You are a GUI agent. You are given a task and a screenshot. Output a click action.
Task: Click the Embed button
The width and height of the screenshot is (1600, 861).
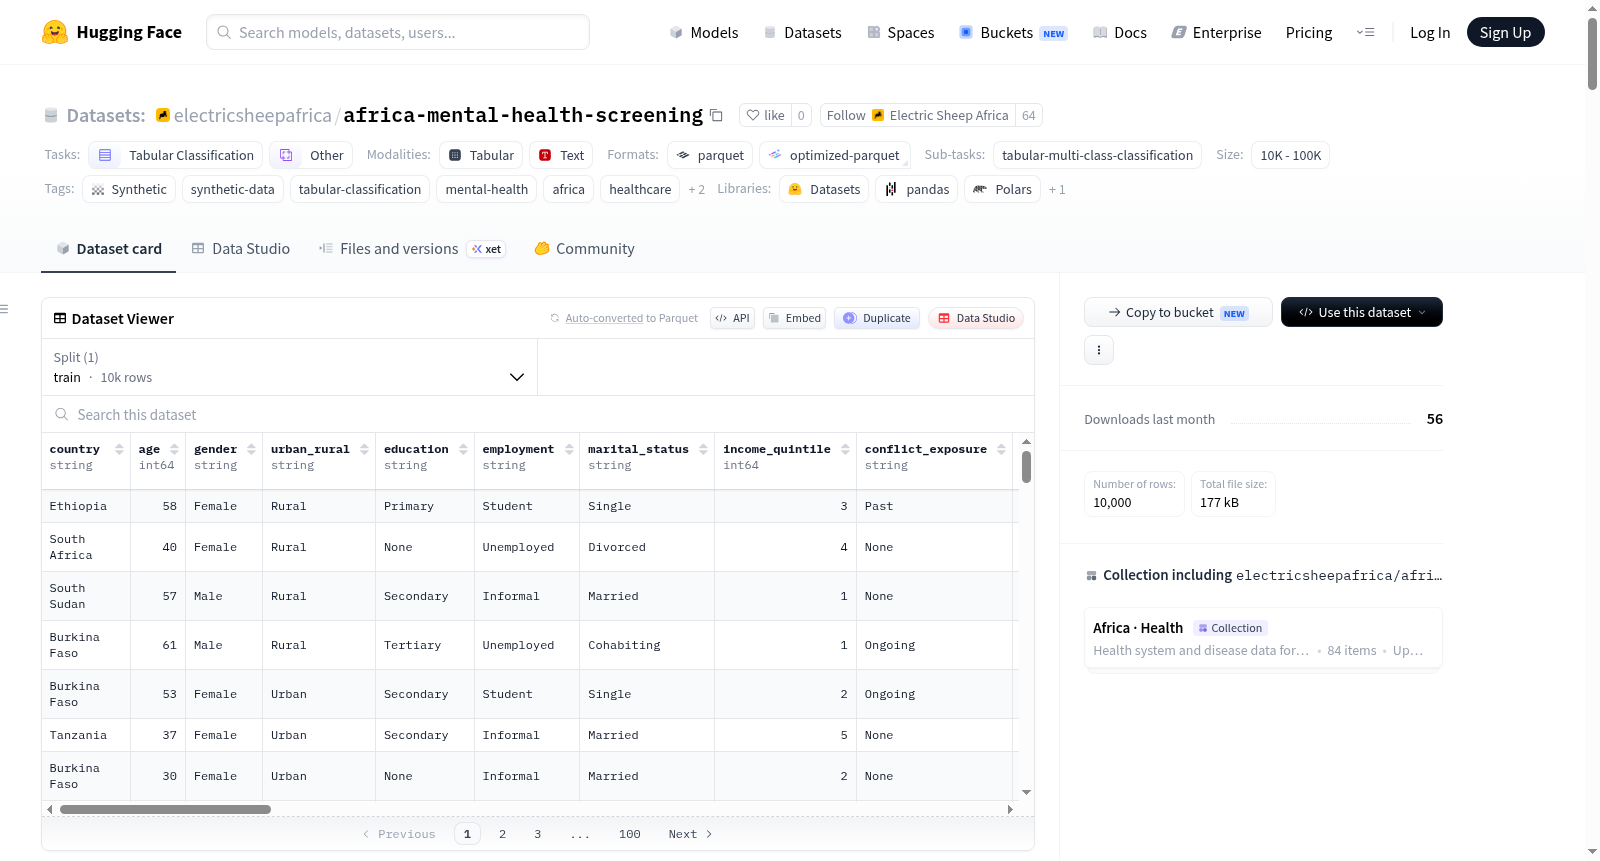pos(795,318)
